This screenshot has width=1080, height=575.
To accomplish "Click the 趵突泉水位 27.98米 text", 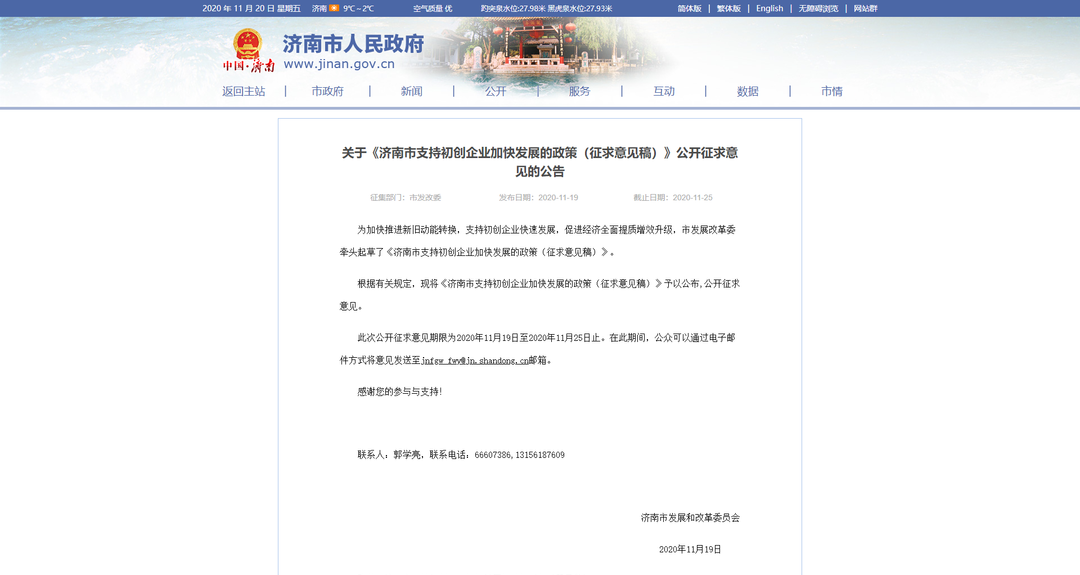I will point(513,8).
